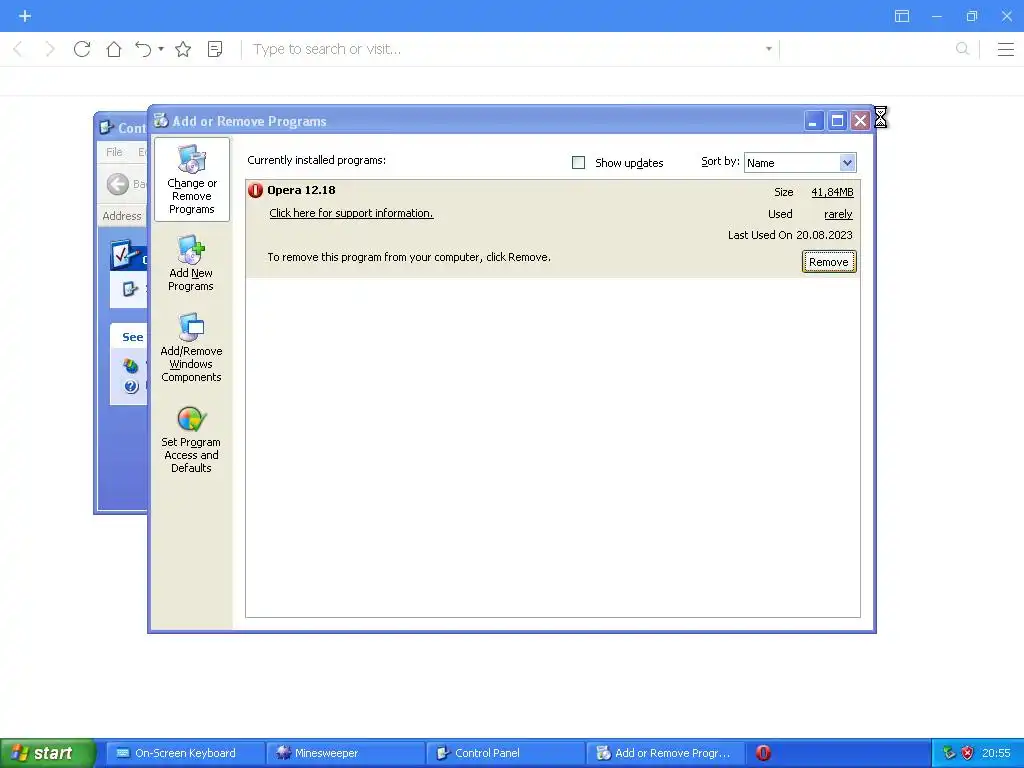This screenshot has height=768, width=1024.
Task: Go back in the browser toolbar
Action: click(18, 49)
